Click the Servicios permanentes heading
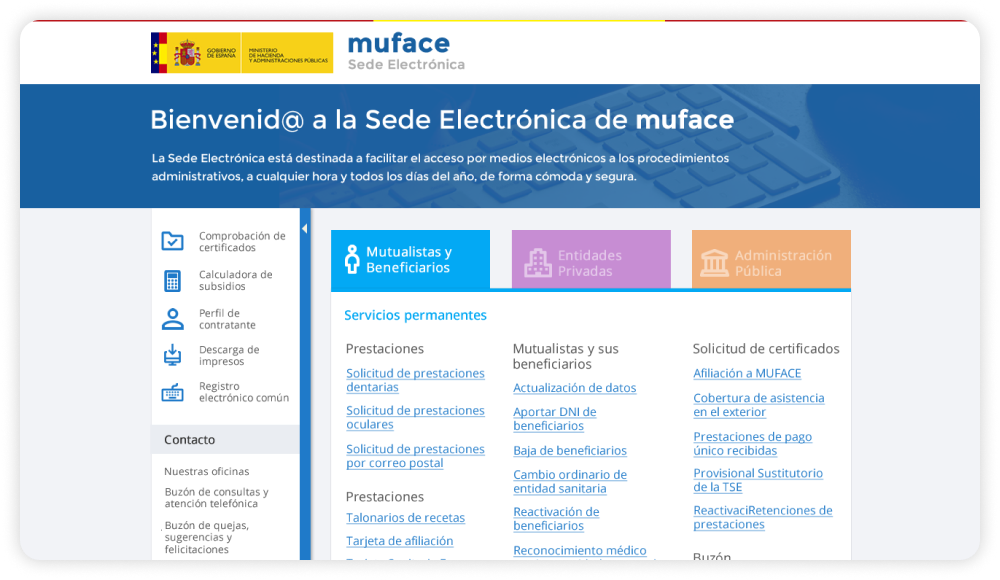Screen dimensions: 1000x580 click(415, 315)
